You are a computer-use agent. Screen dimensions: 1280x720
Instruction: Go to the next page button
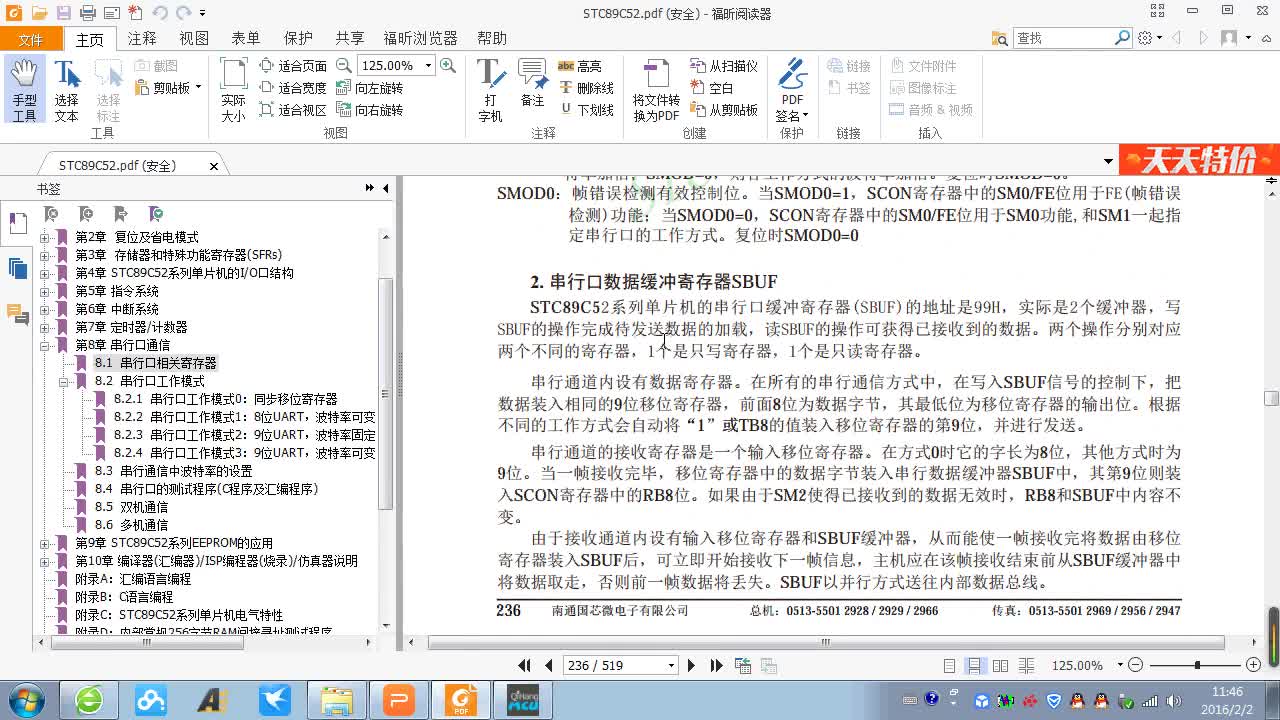coord(691,665)
